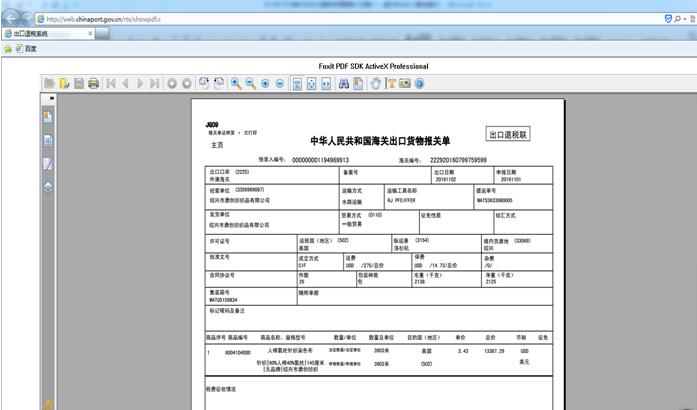Expand the left navigation panel arrow
This screenshot has width=697, height=410.
(51, 98)
